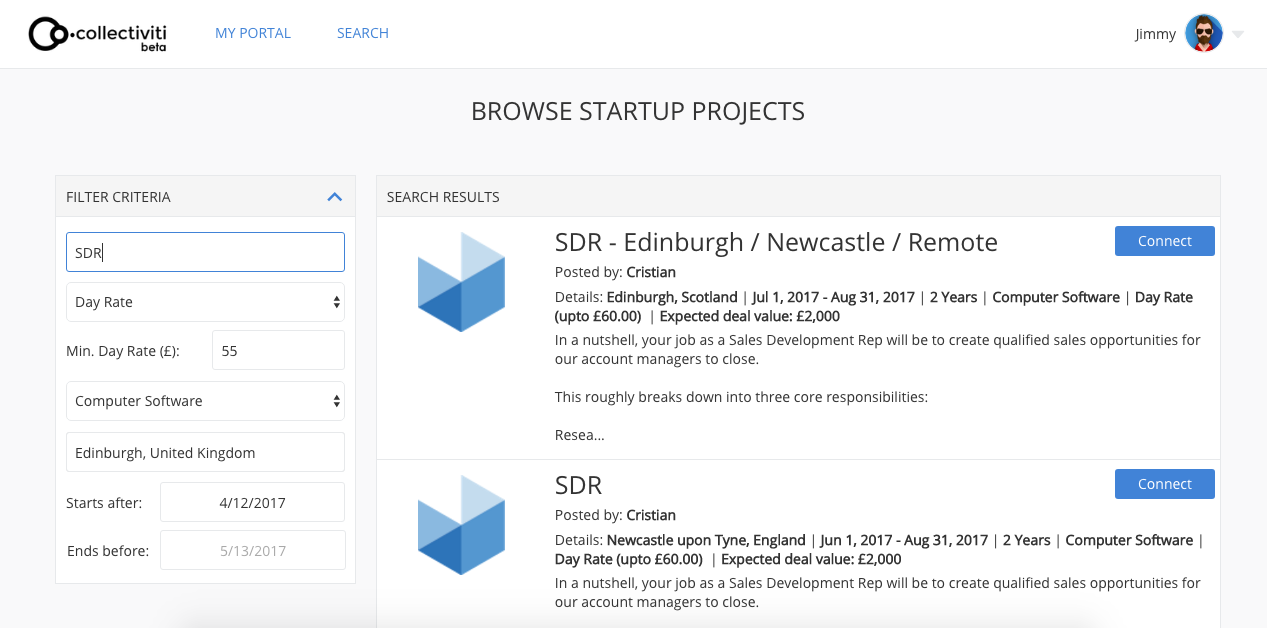This screenshot has width=1267, height=628.
Task: Connect to SDR Edinburgh / Newcastle / Remote project
Action: (1165, 241)
